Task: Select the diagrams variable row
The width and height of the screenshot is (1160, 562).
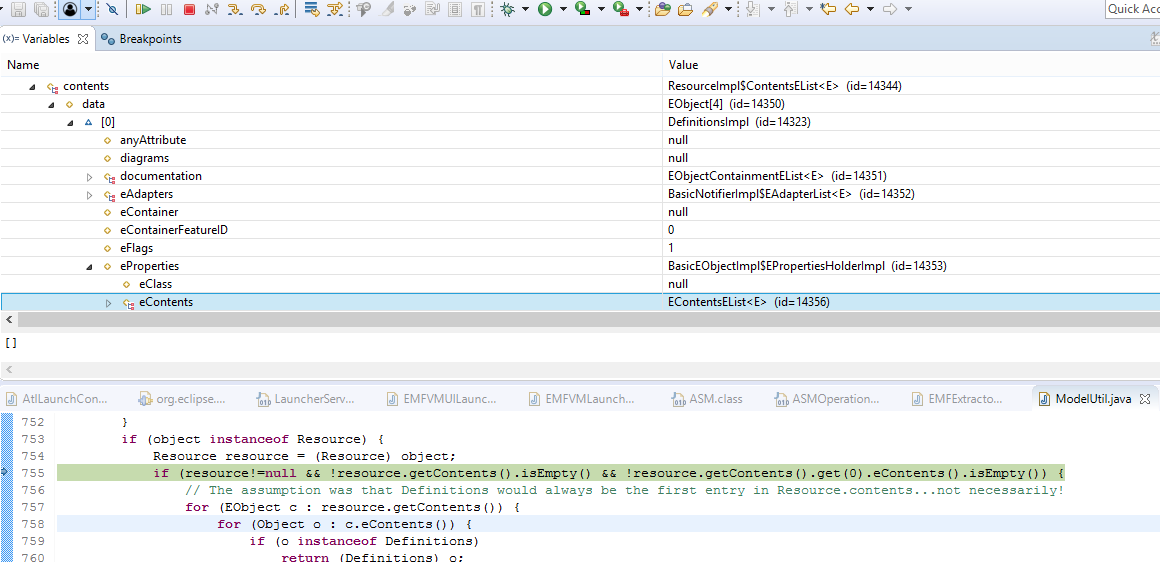Action: click(580, 158)
